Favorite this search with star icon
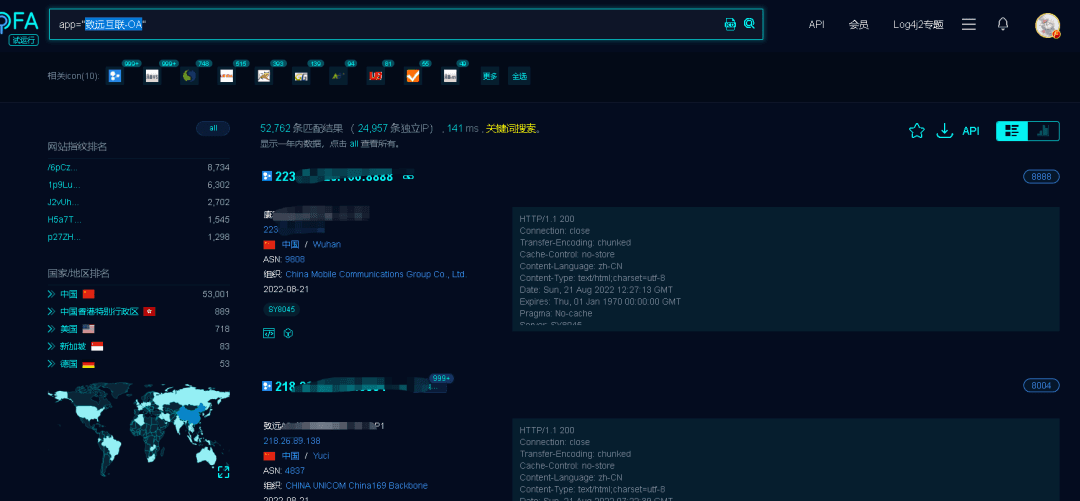Viewport: 1080px width, 501px height. pyautogui.click(x=916, y=131)
